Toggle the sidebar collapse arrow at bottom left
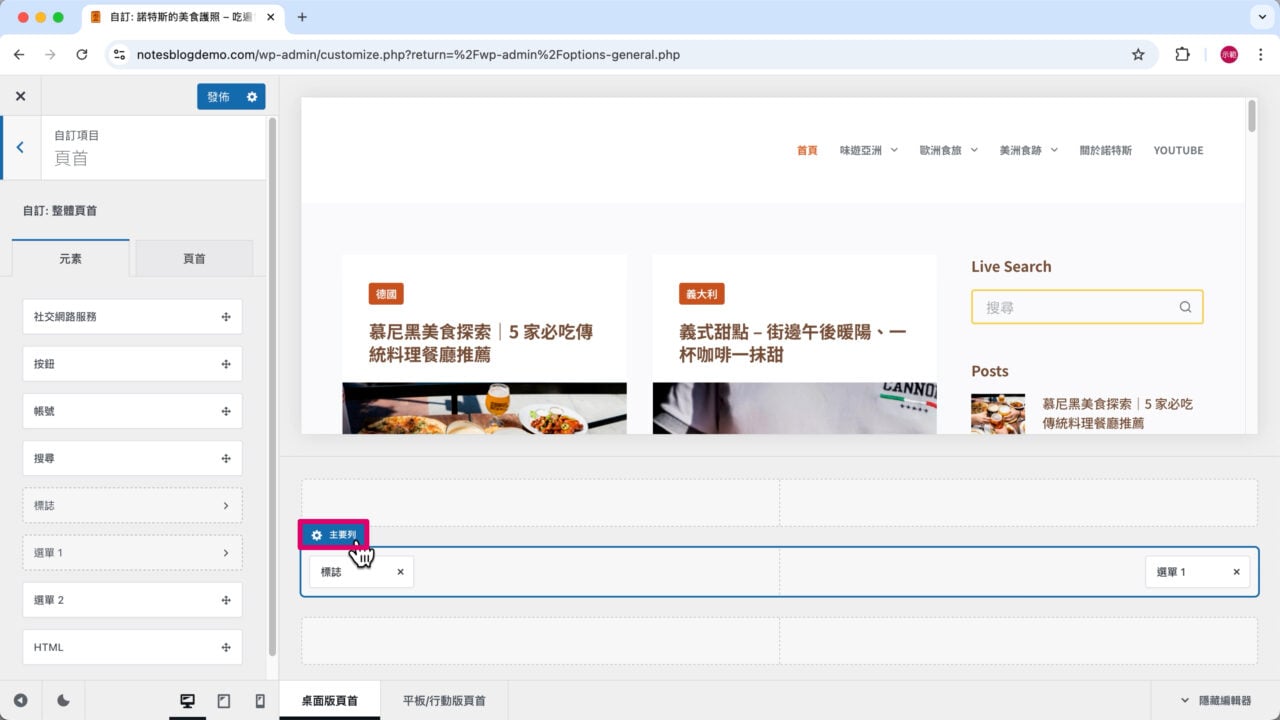 coord(22,700)
